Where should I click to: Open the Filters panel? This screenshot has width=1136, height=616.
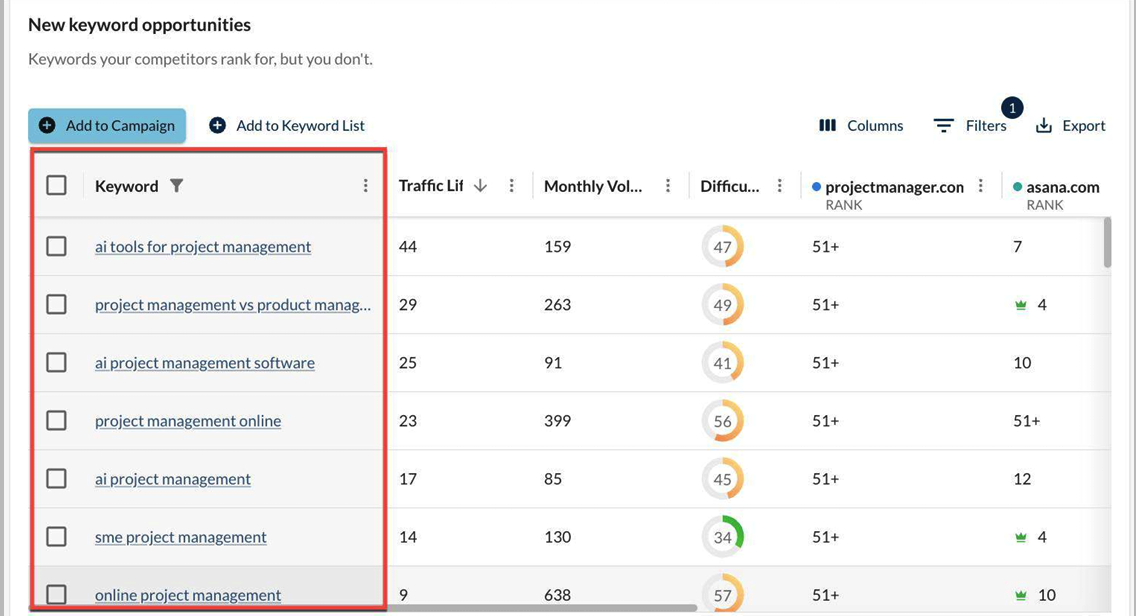click(970, 125)
